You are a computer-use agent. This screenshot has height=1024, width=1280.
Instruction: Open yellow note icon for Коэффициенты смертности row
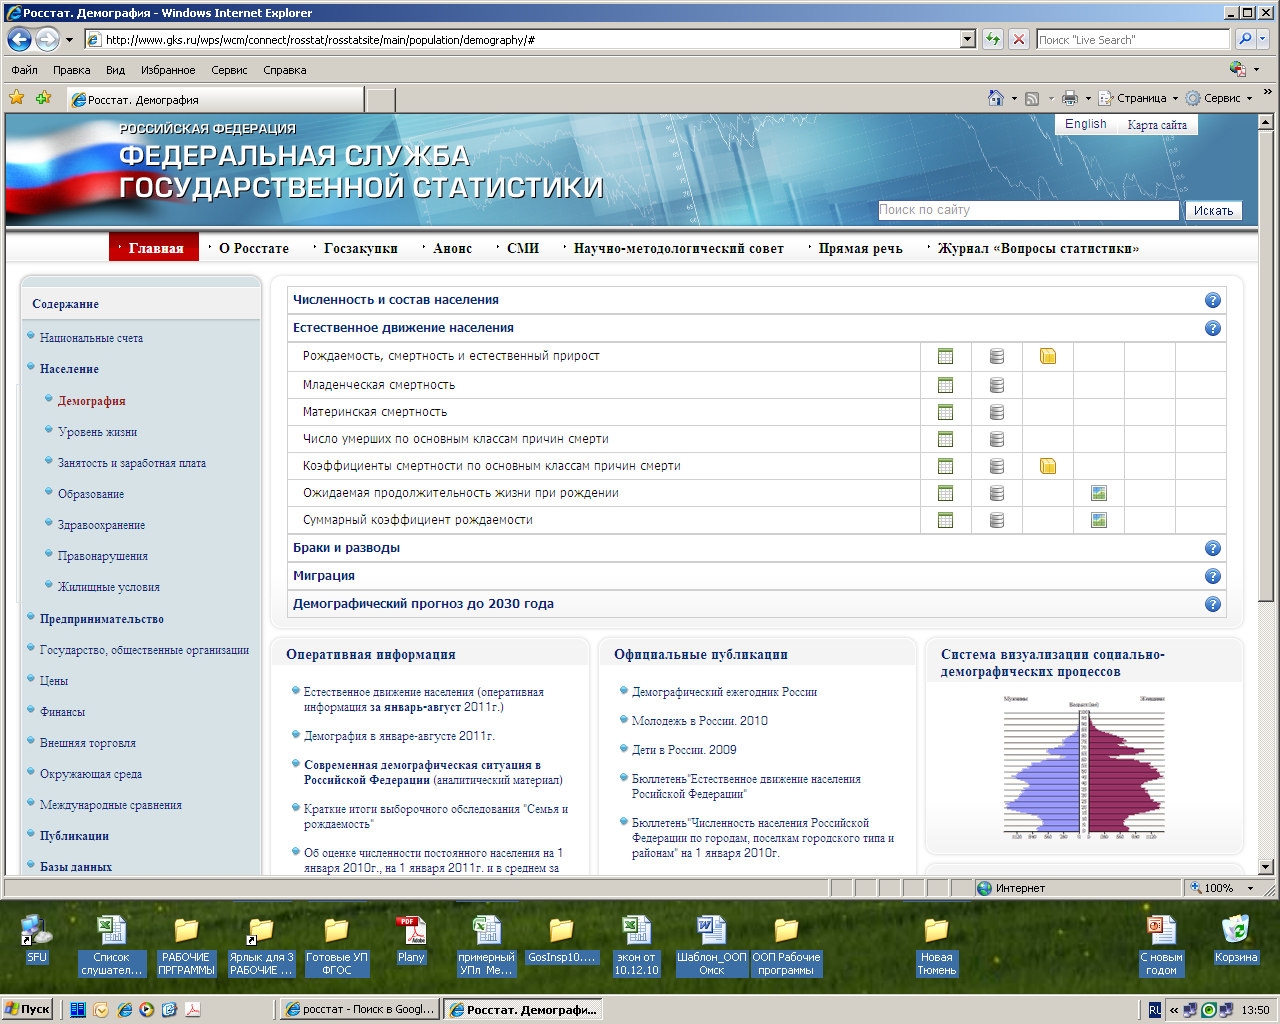click(x=1048, y=466)
